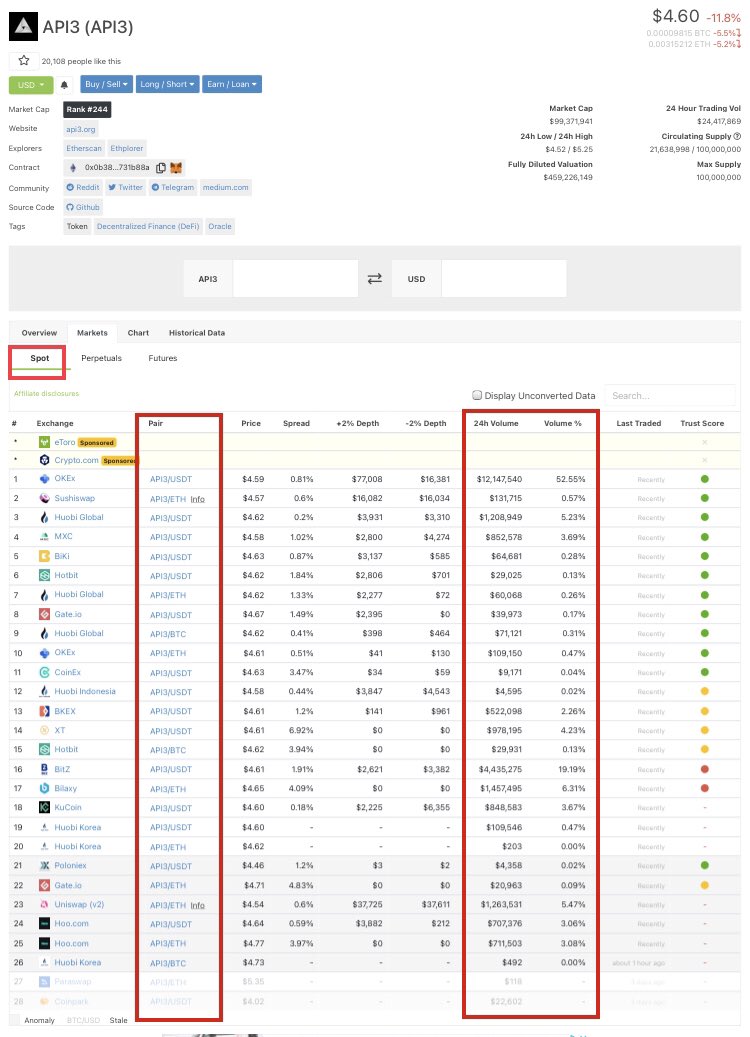Sort by 24h Volume column header
This screenshot has height=1037, width=750.
pyautogui.click(x=496, y=423)
